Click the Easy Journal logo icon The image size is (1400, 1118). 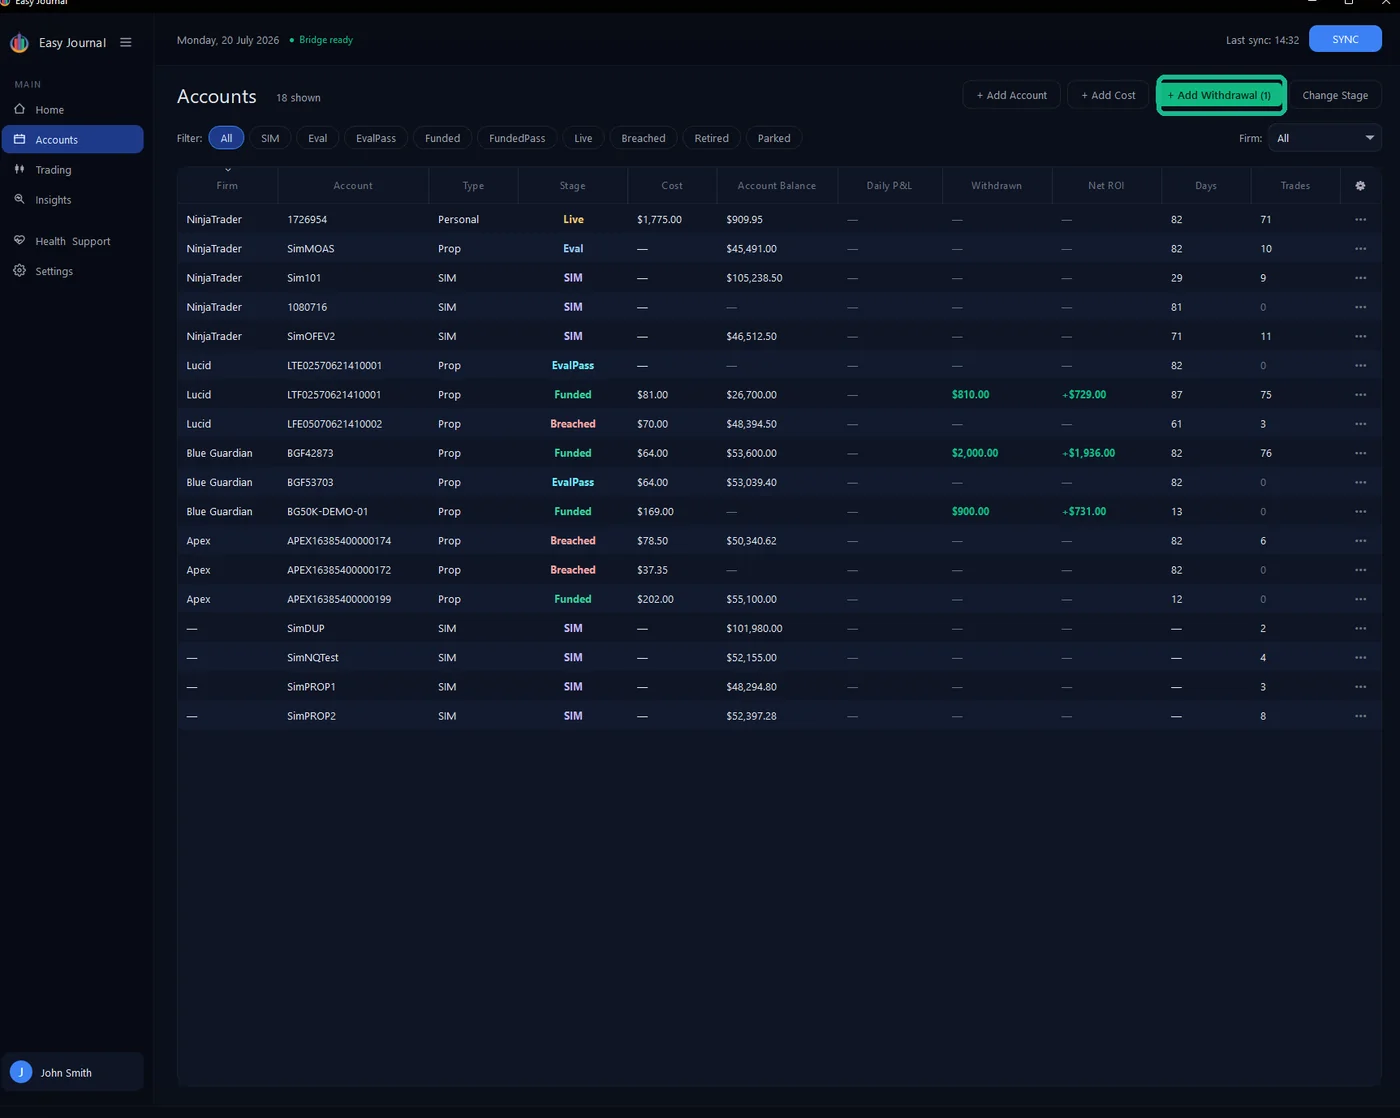(x=19, y=43)
